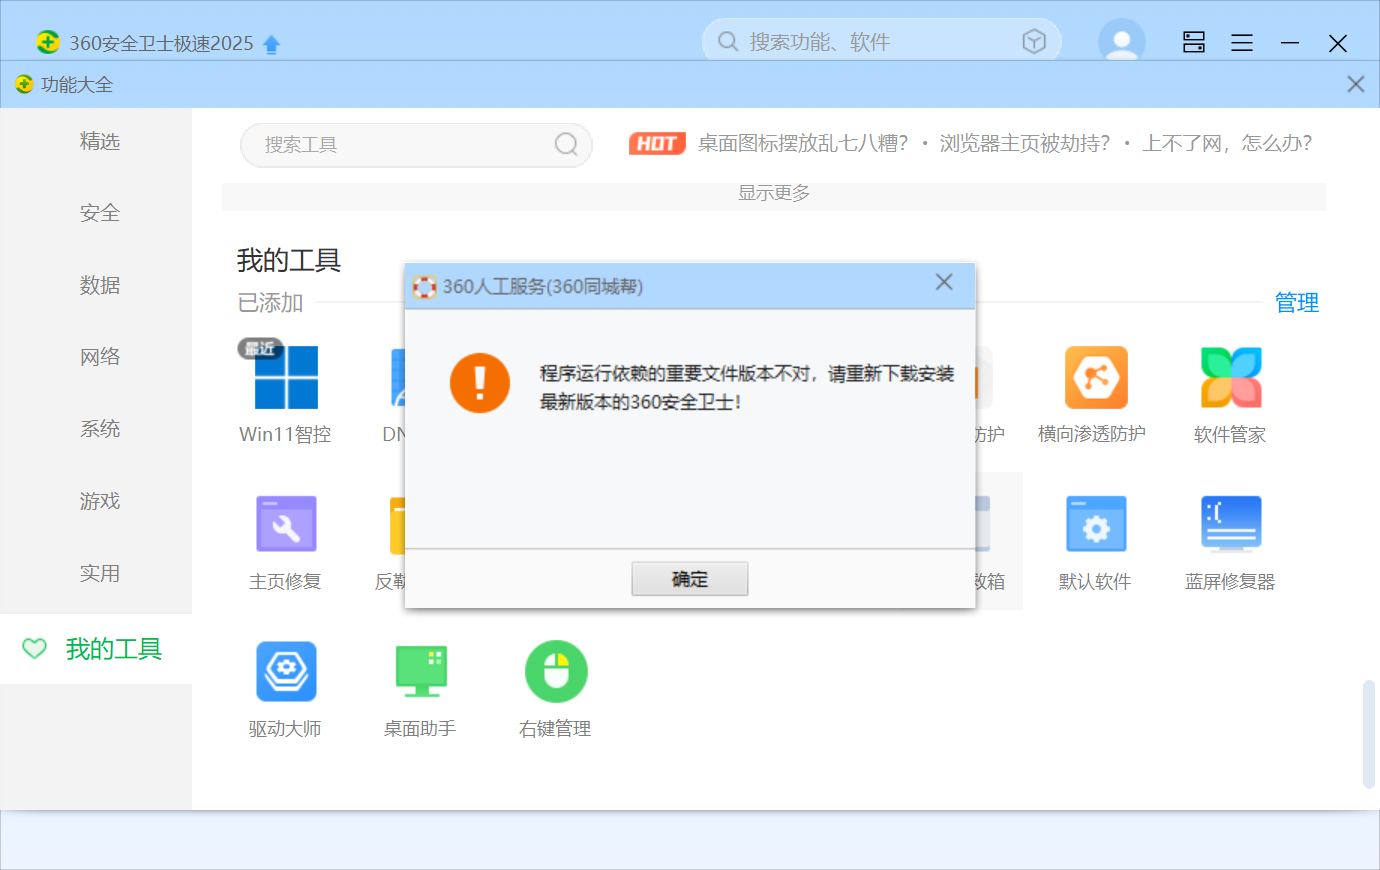Click the stacked-panels icon left of the hamburger menu

(x=1194, y=42)
